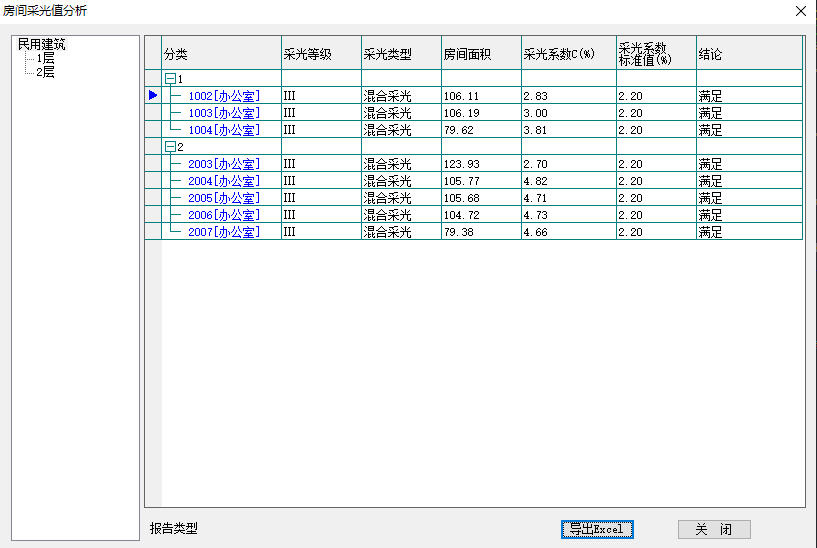Click the 导出Excel button
Screen dimensions: 817x548
tap(597, 529)
